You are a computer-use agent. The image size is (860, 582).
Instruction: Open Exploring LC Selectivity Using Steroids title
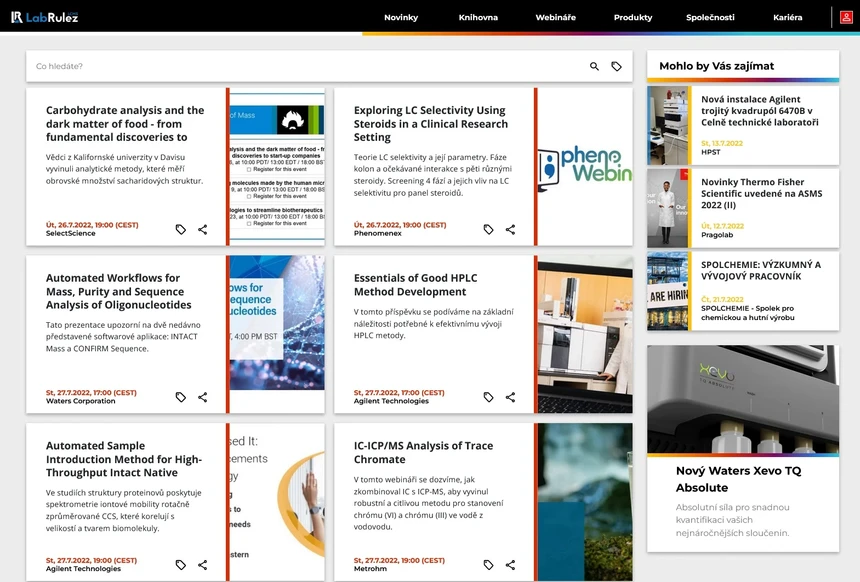point(431,123)
